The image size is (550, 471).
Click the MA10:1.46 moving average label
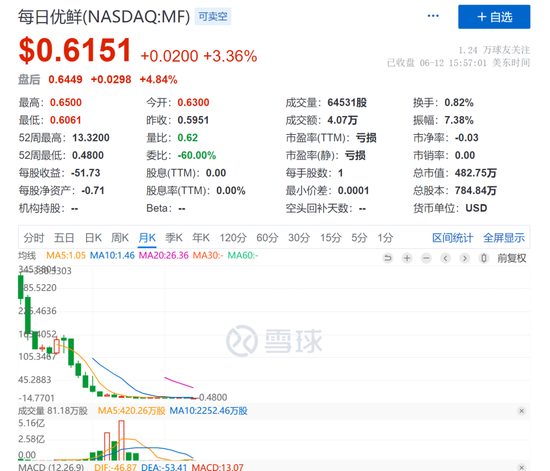tap(112, 255)
